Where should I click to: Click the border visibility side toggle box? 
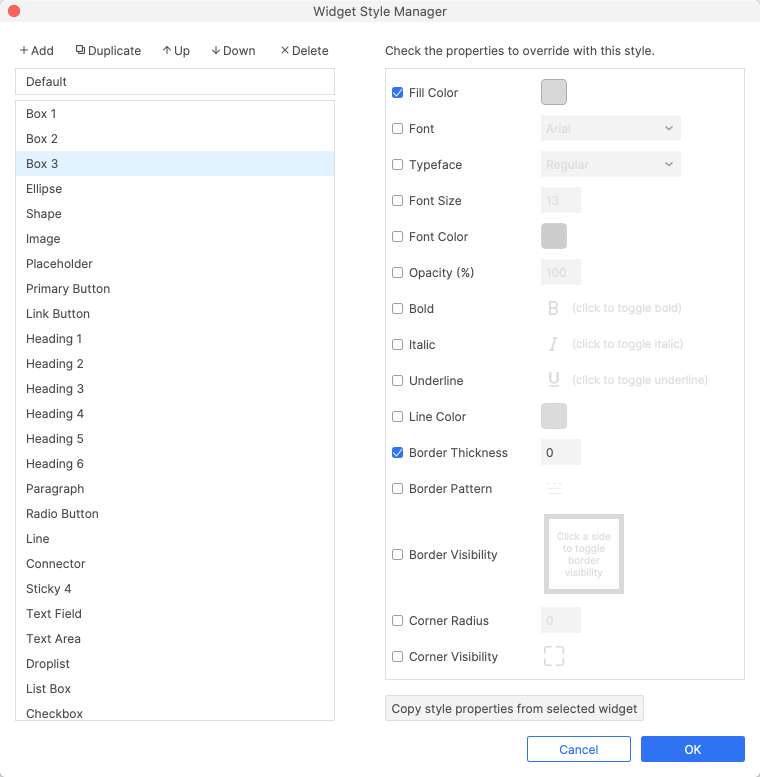click(584, 554)
